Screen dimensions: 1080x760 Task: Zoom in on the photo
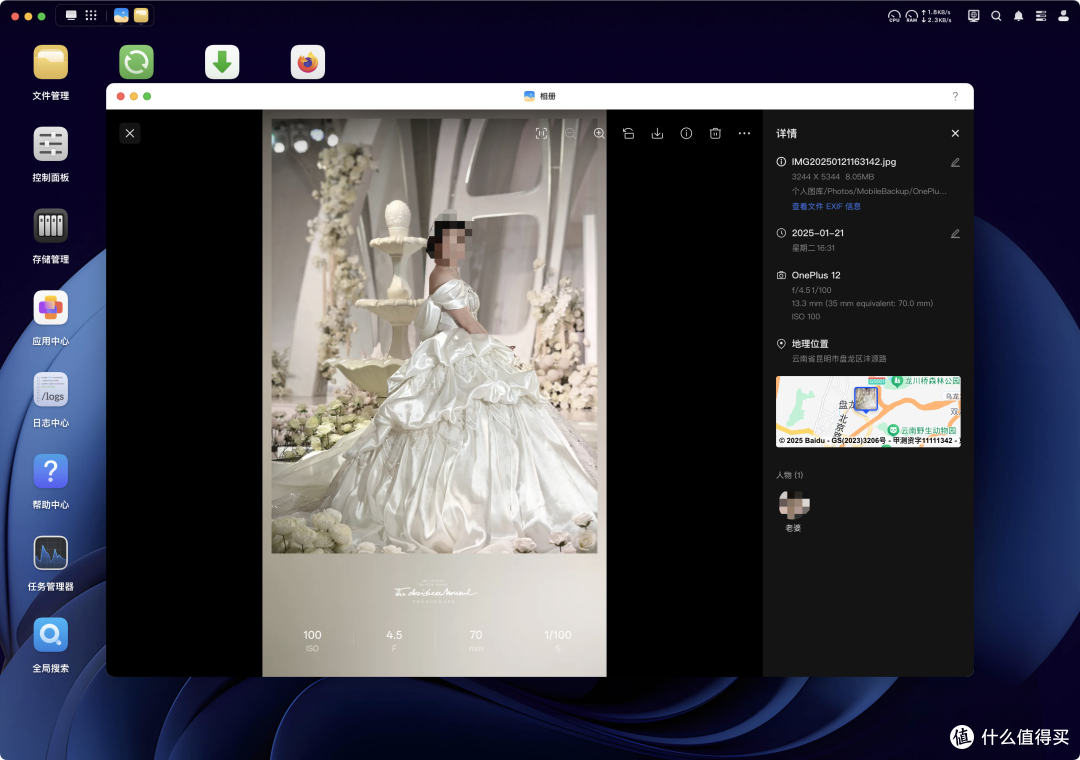click(599, 134)
